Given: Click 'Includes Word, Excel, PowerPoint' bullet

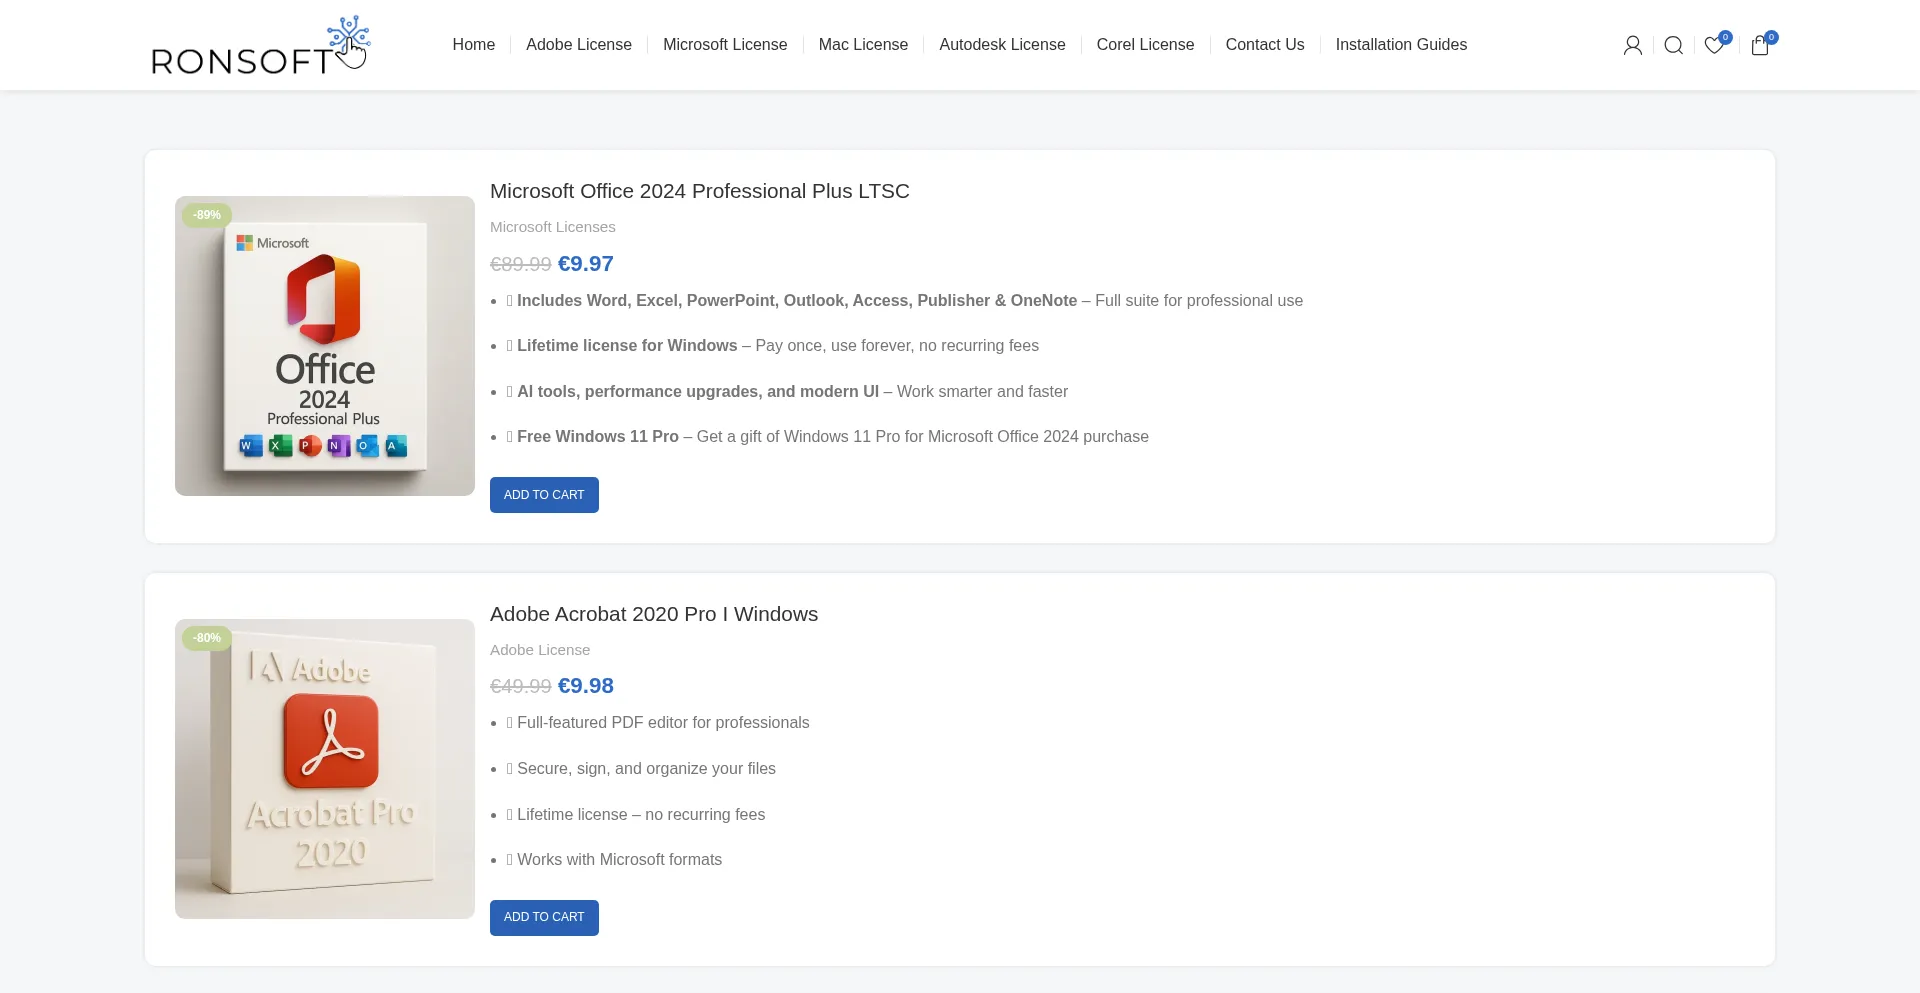Looking at the screenshot, I should pos(905,301).
